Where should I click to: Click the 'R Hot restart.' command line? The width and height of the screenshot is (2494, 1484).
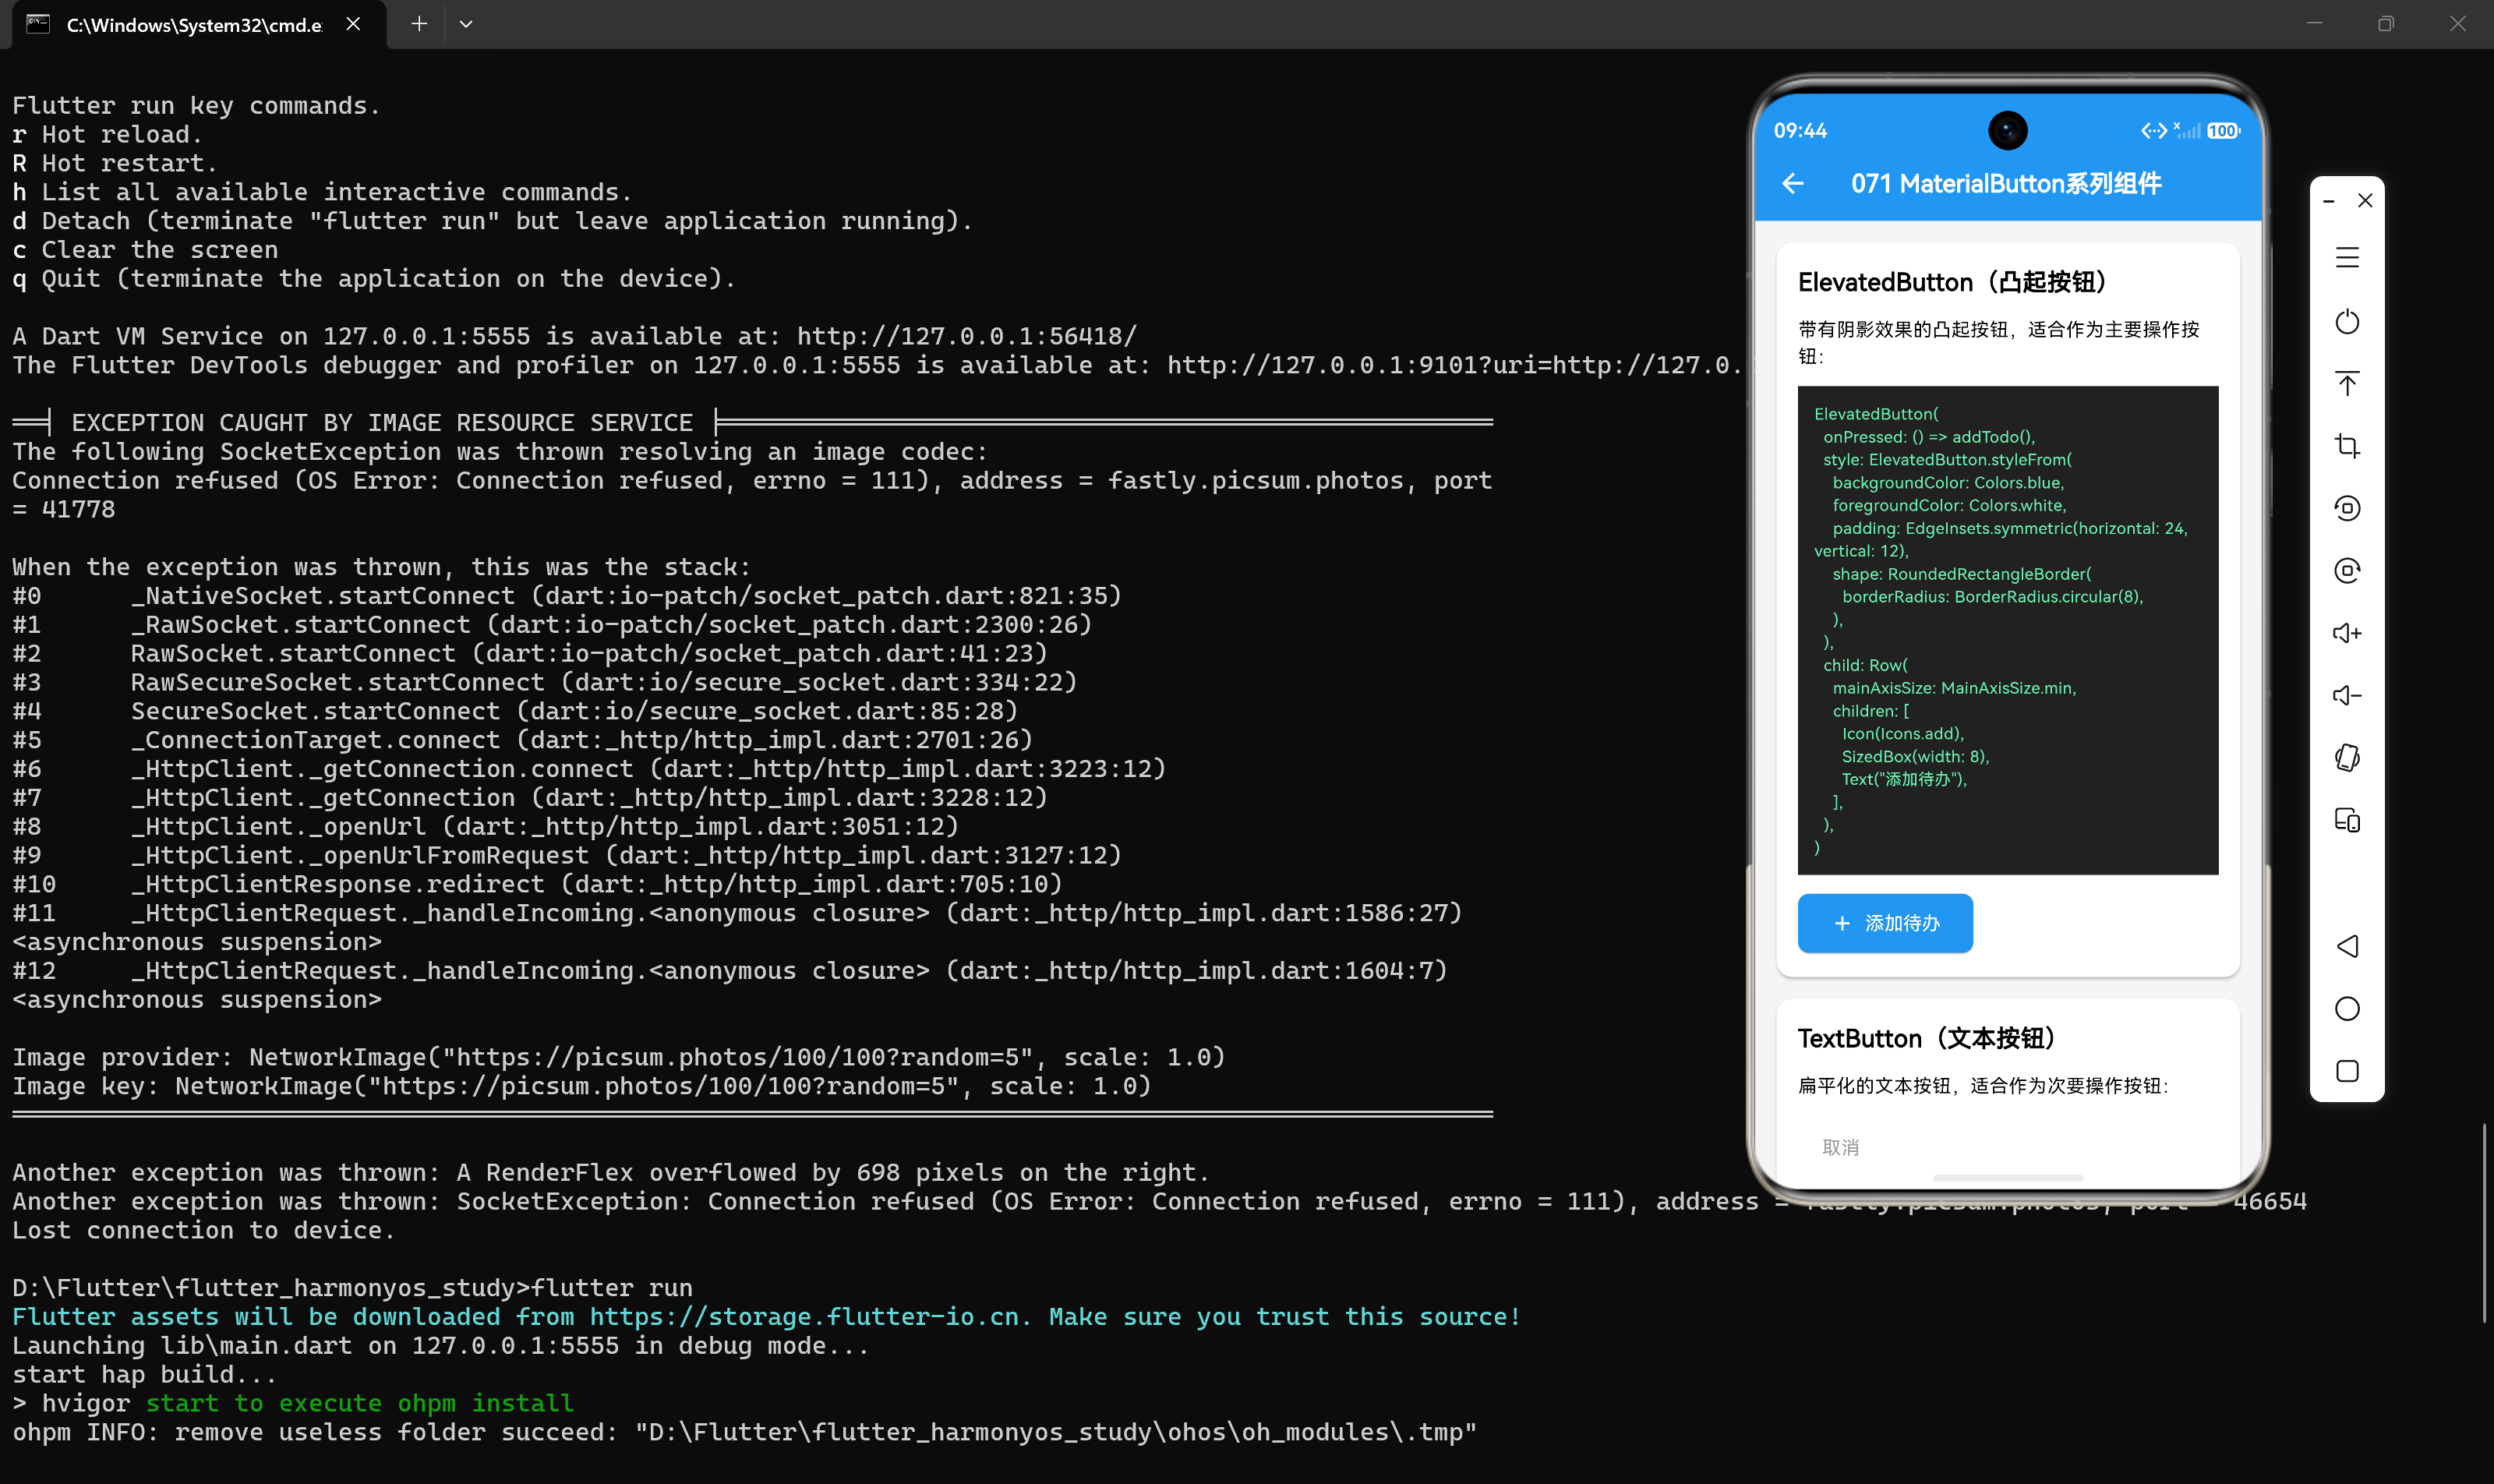[x=115, y=163]
